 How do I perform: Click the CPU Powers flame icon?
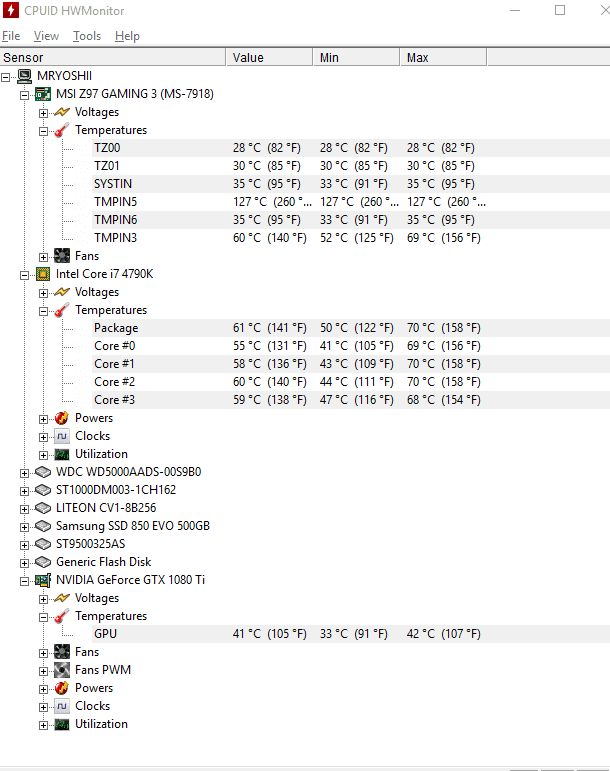click(62, 418)
